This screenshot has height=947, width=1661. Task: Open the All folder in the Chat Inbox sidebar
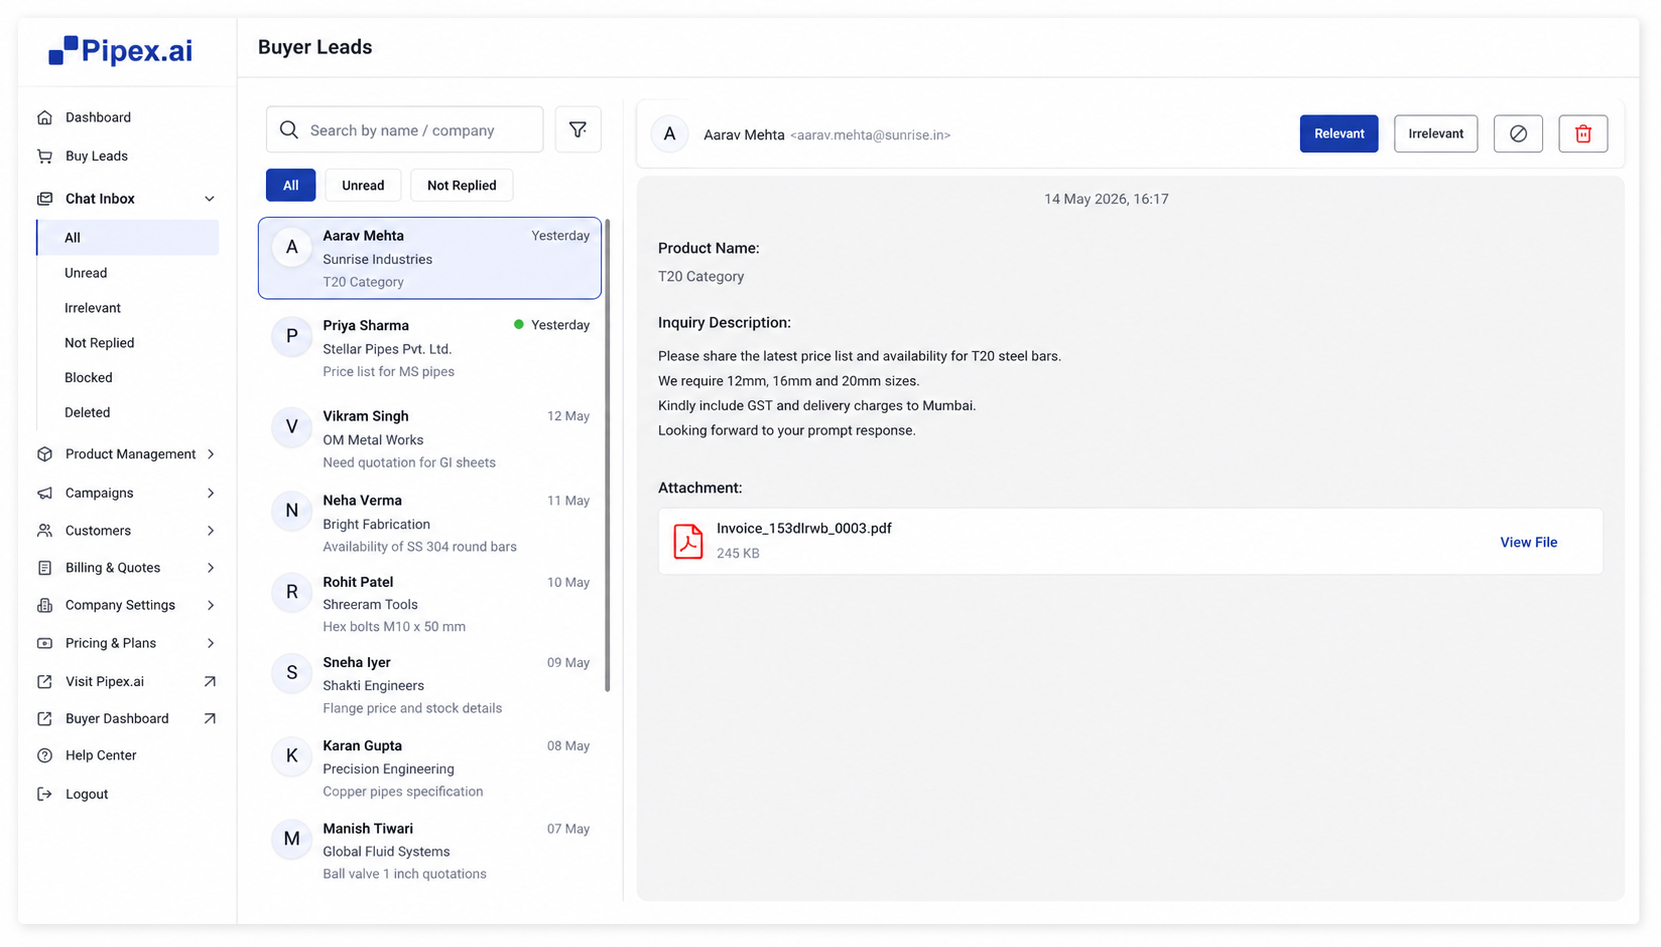(128, 238)
